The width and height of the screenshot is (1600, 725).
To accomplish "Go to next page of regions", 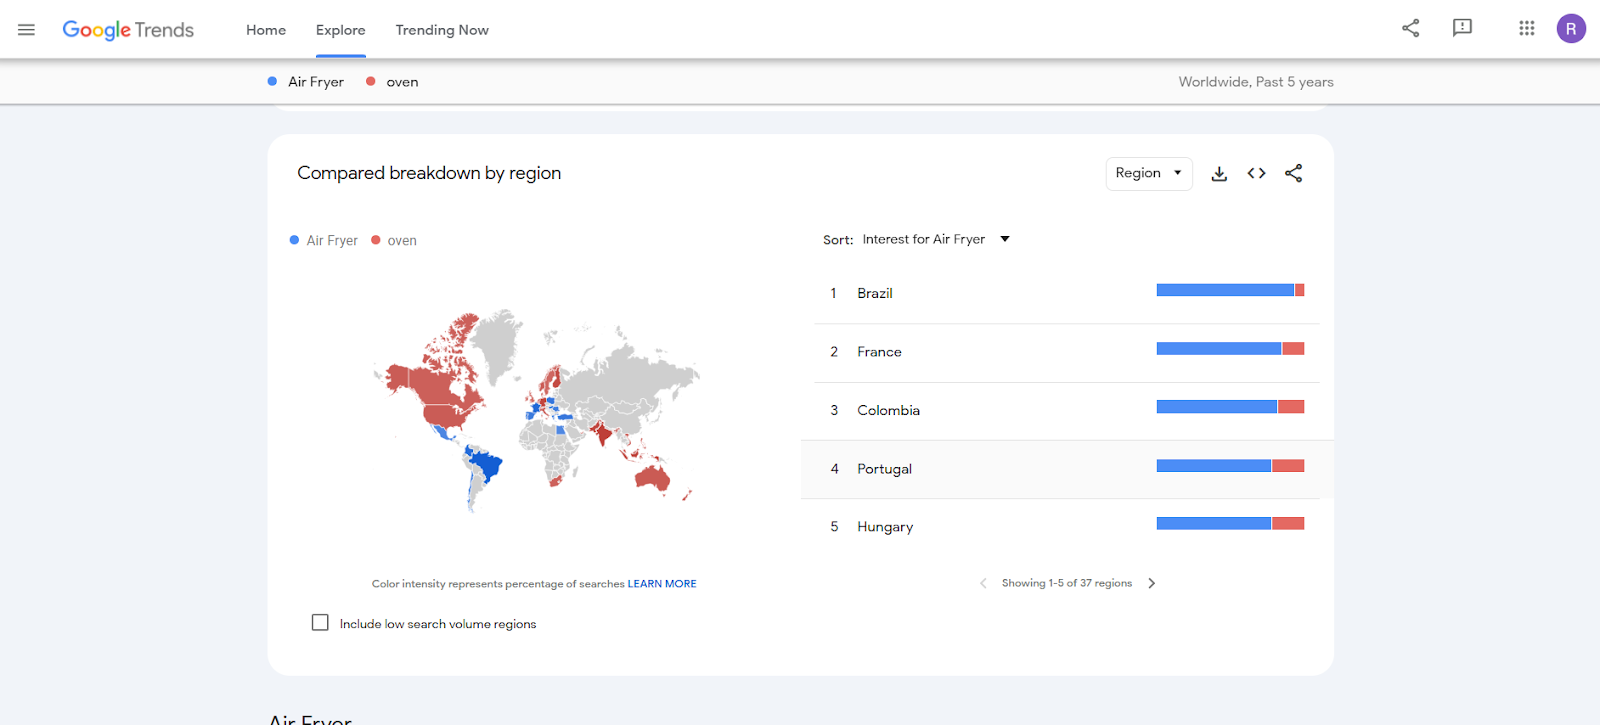I will 1152,583.
